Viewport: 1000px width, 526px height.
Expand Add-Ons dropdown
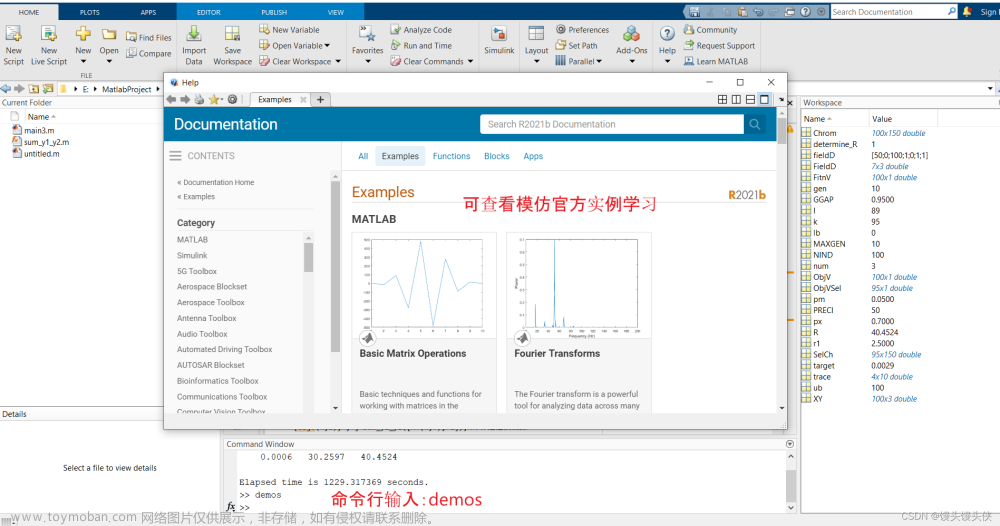[632, 62]
